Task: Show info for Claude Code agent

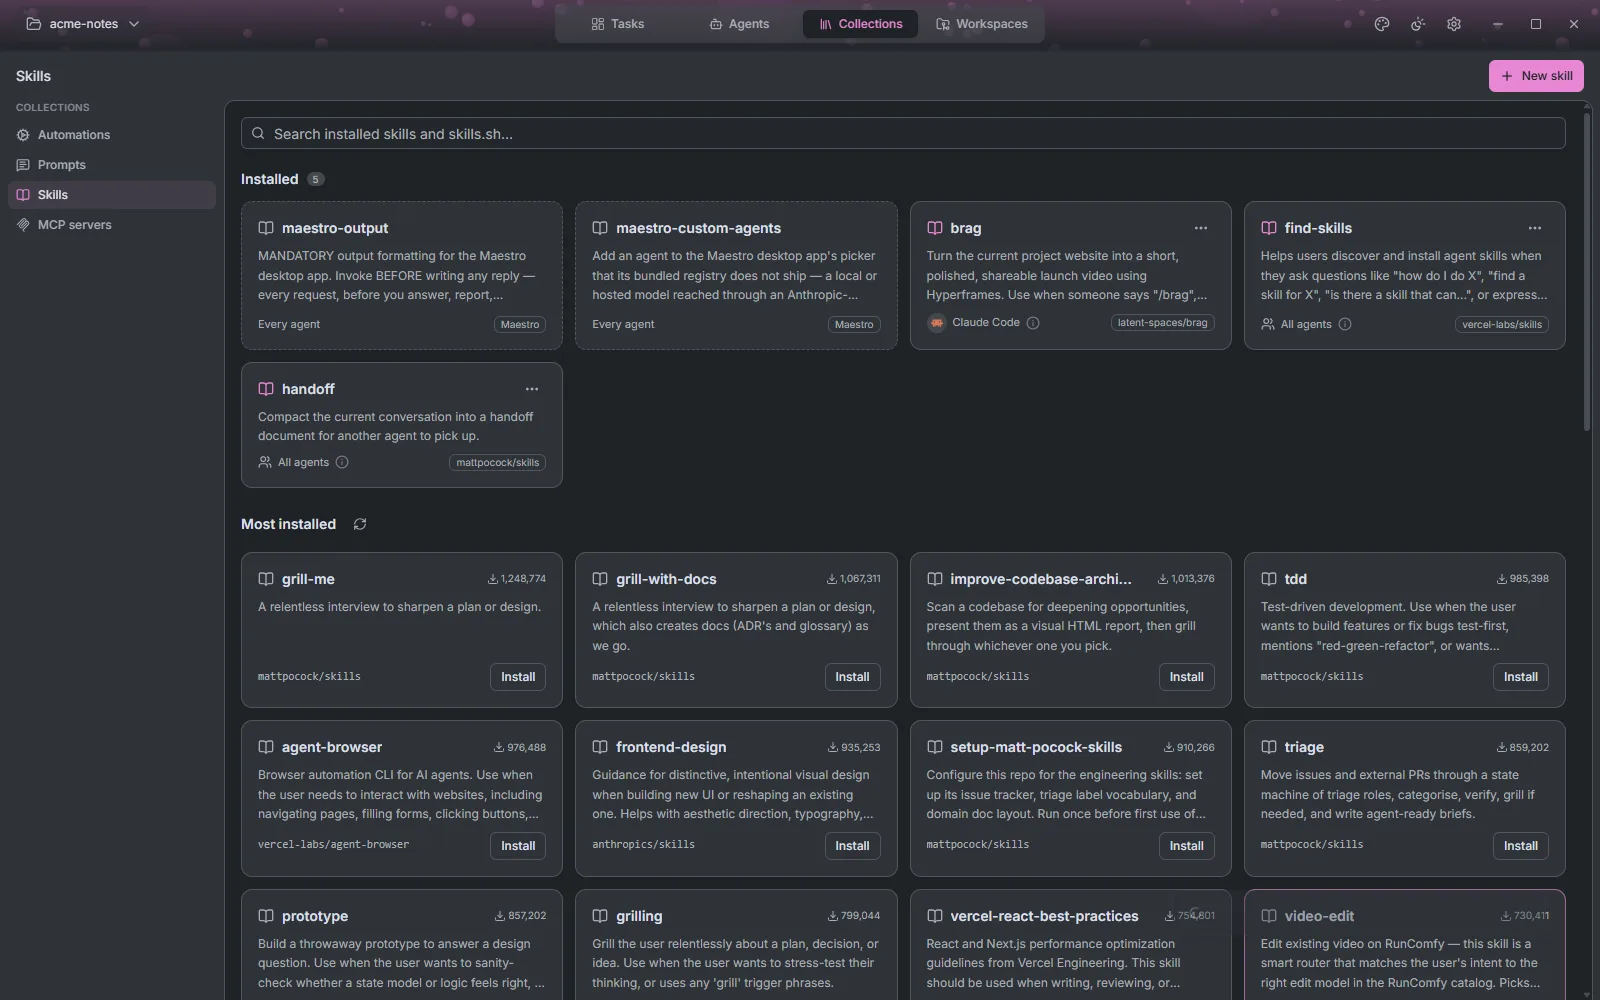Action: [x=1033, y=323]
